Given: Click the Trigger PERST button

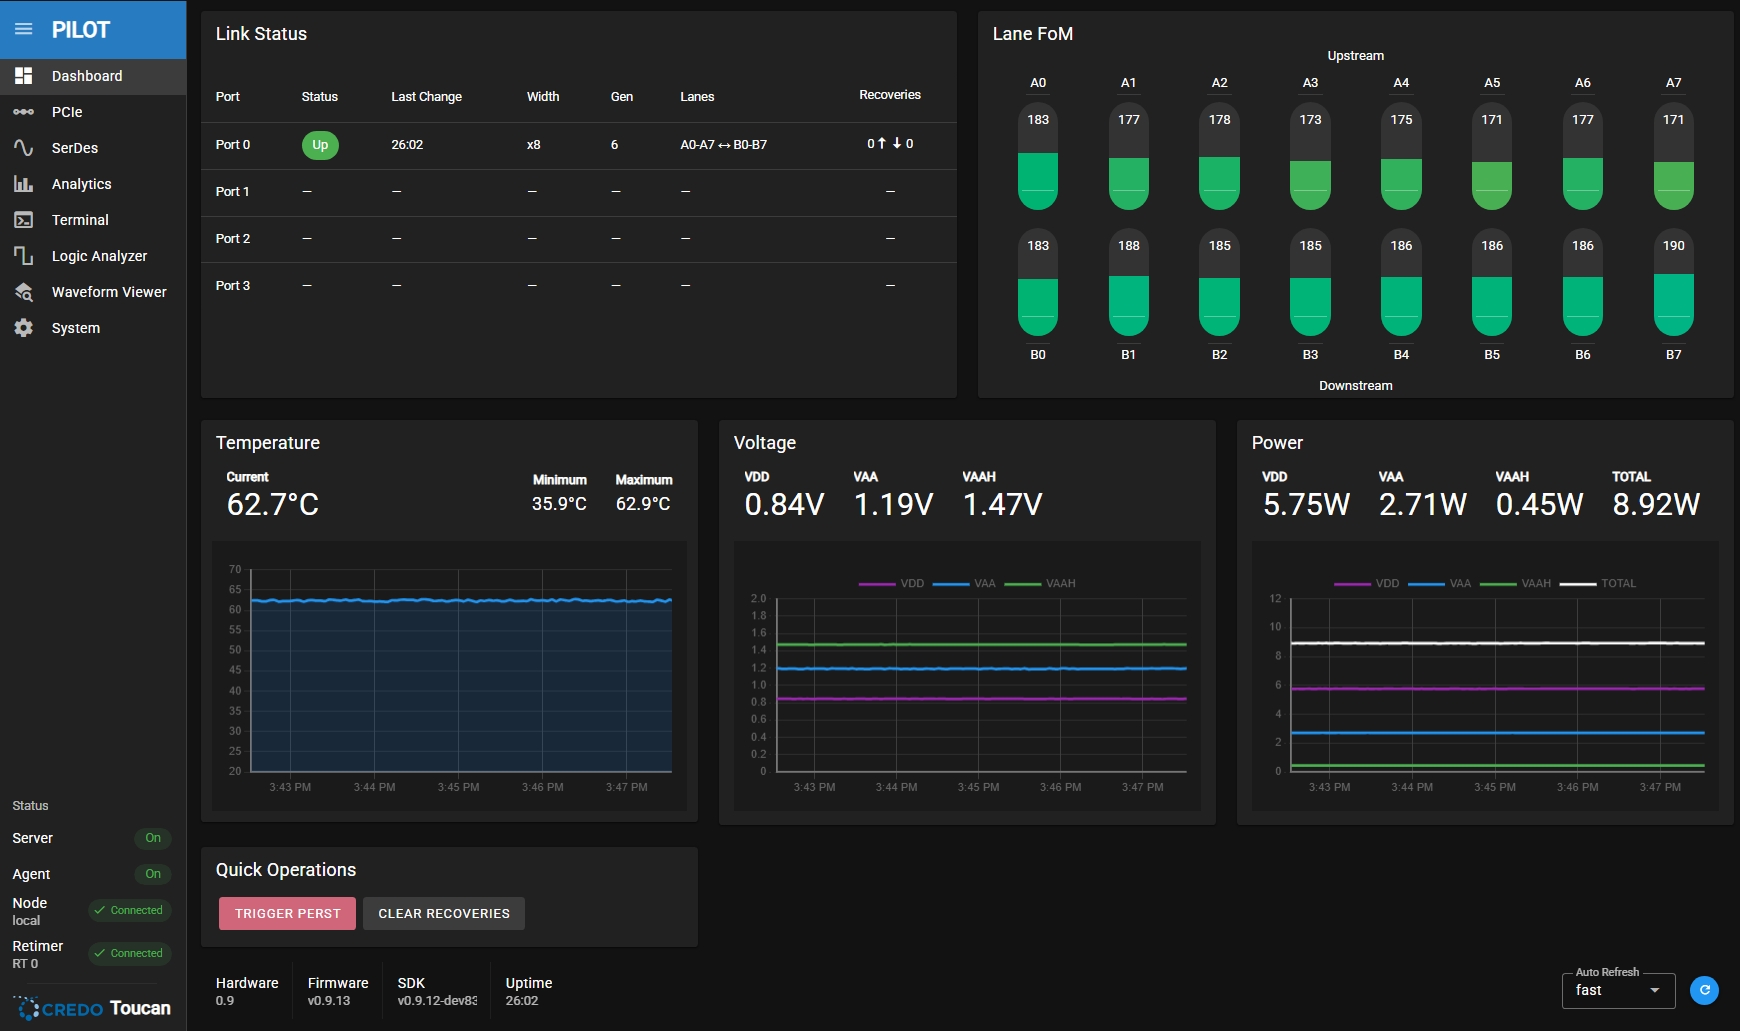Looking at the screenshot, I should (x=287, y=913).
